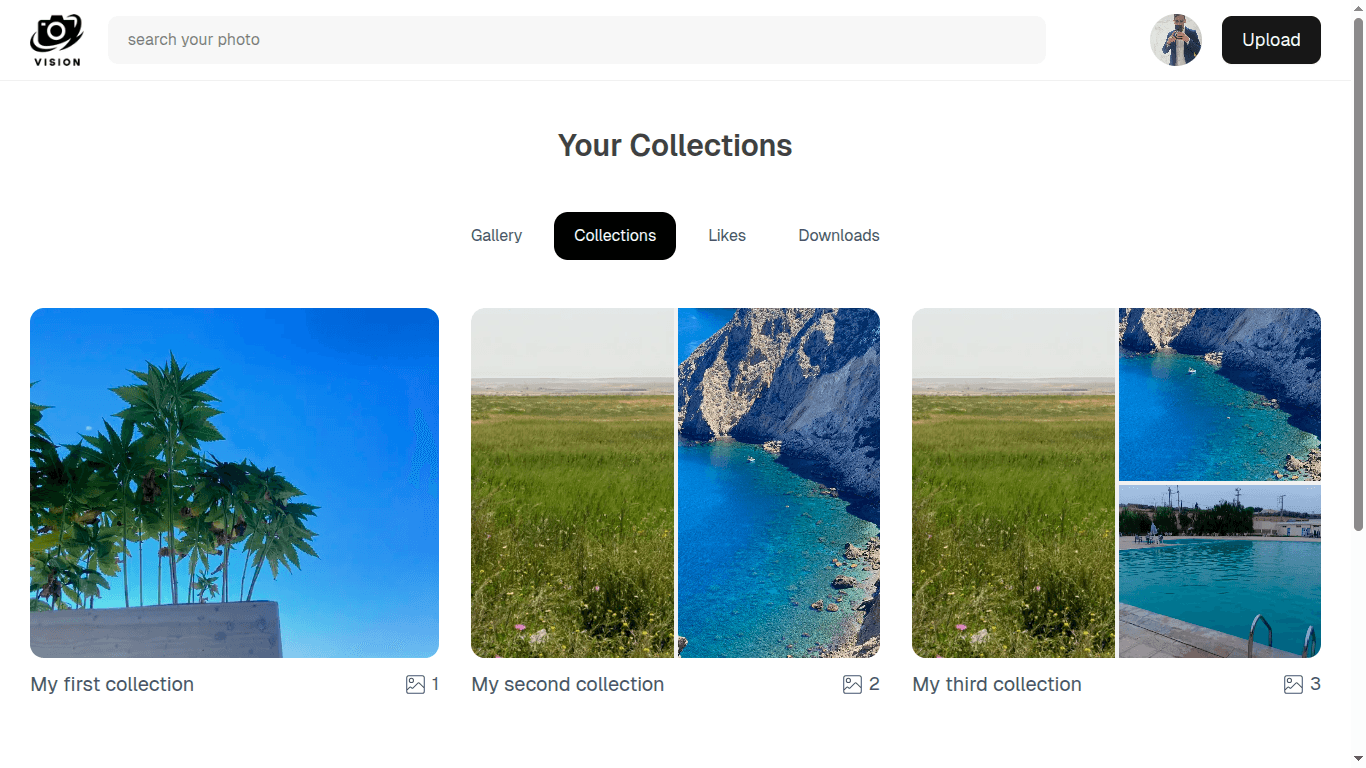The height and width of the screenshot is (768, 1366).
Task: Switch to the Downloads tab
Action: click(x=838, y=236)
